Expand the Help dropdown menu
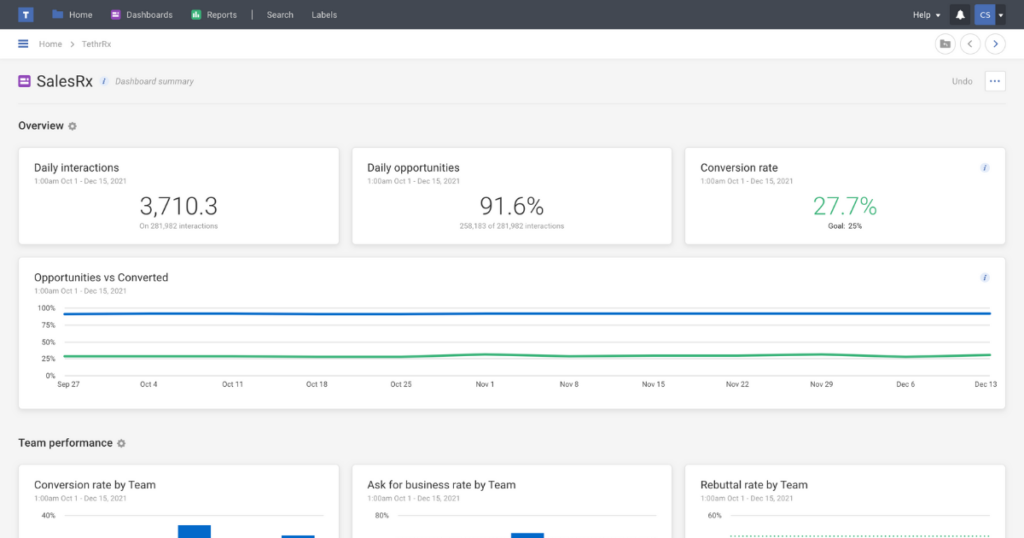This screenshot has height=538, width=1024. click(926, 15)
